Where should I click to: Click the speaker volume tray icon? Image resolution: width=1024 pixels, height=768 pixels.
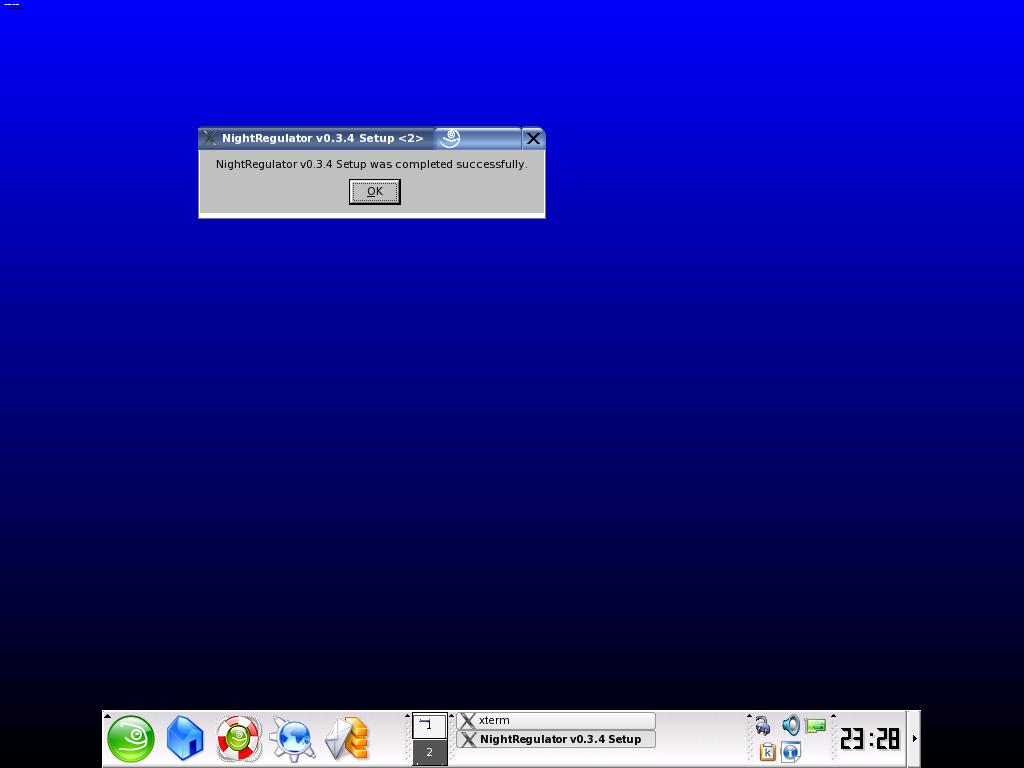pos(790,725)
